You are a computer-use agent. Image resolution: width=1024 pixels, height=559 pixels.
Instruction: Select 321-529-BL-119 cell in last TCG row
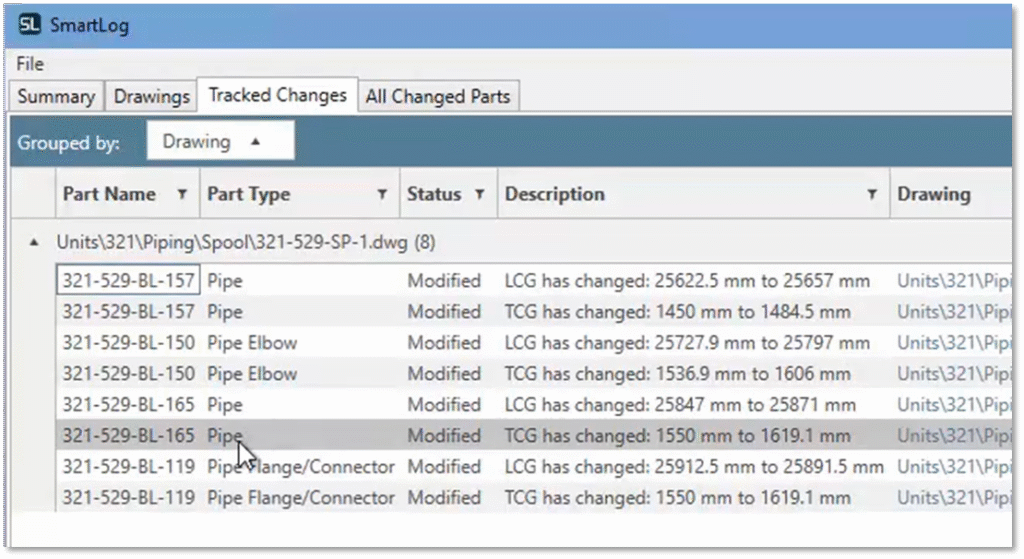[x=128, y=498]
